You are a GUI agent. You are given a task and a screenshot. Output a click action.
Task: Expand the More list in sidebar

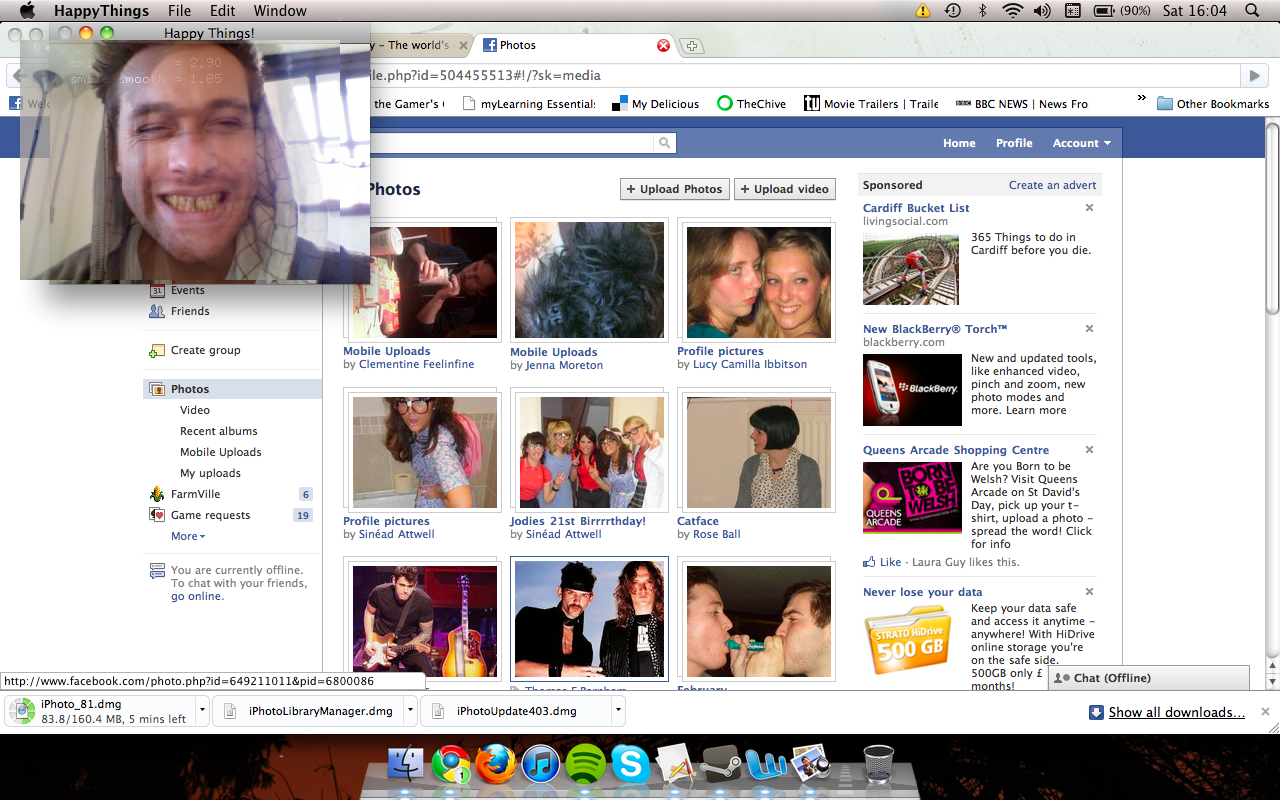click(187, 536)
